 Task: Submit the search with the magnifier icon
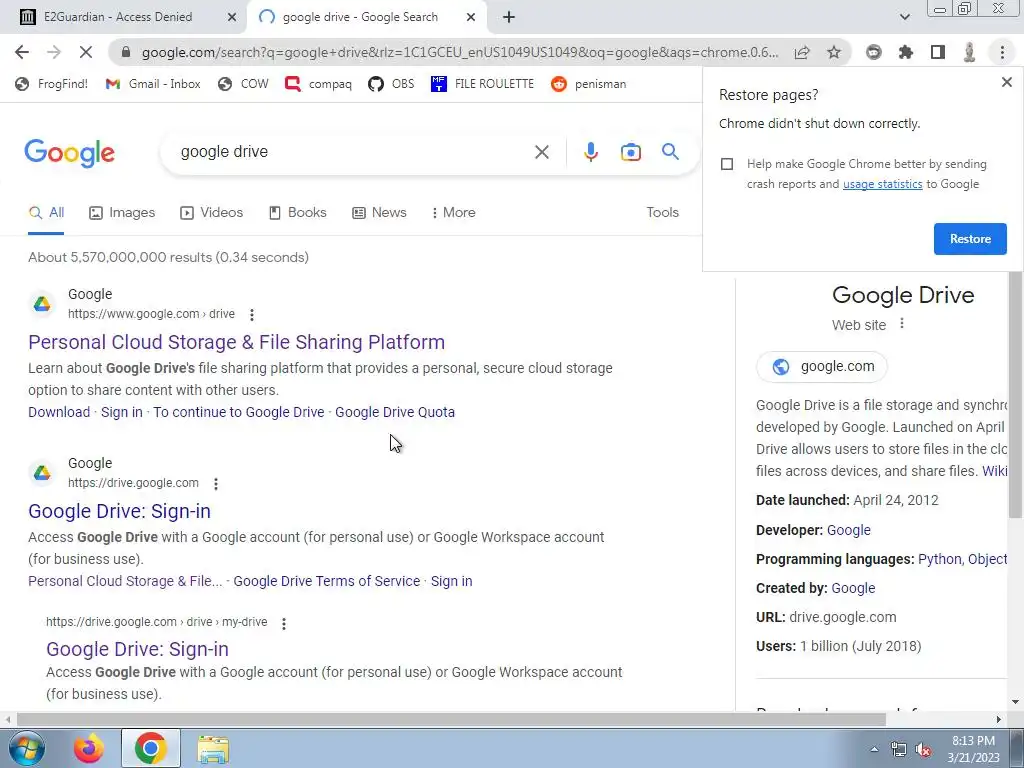(670, 152)
